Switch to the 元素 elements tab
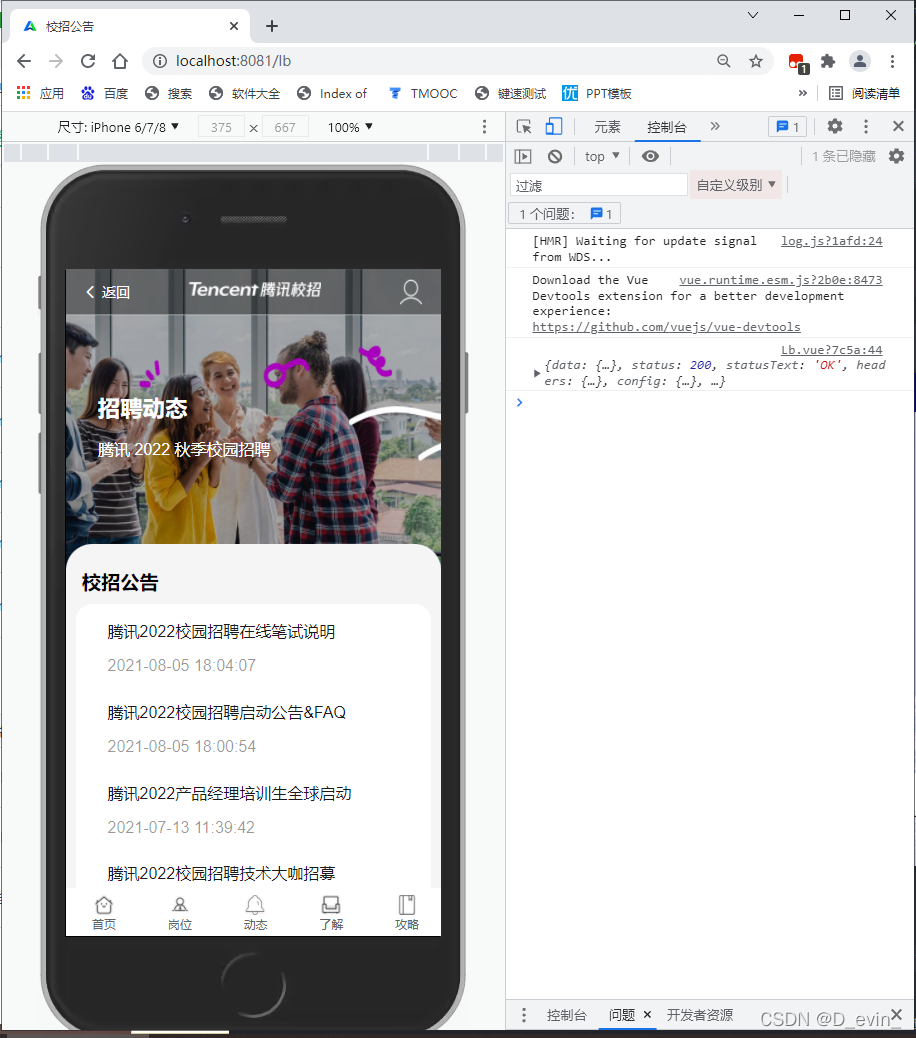Image resolution: width=916 pixels, height=1038 pixels. (x=607, y=126)
